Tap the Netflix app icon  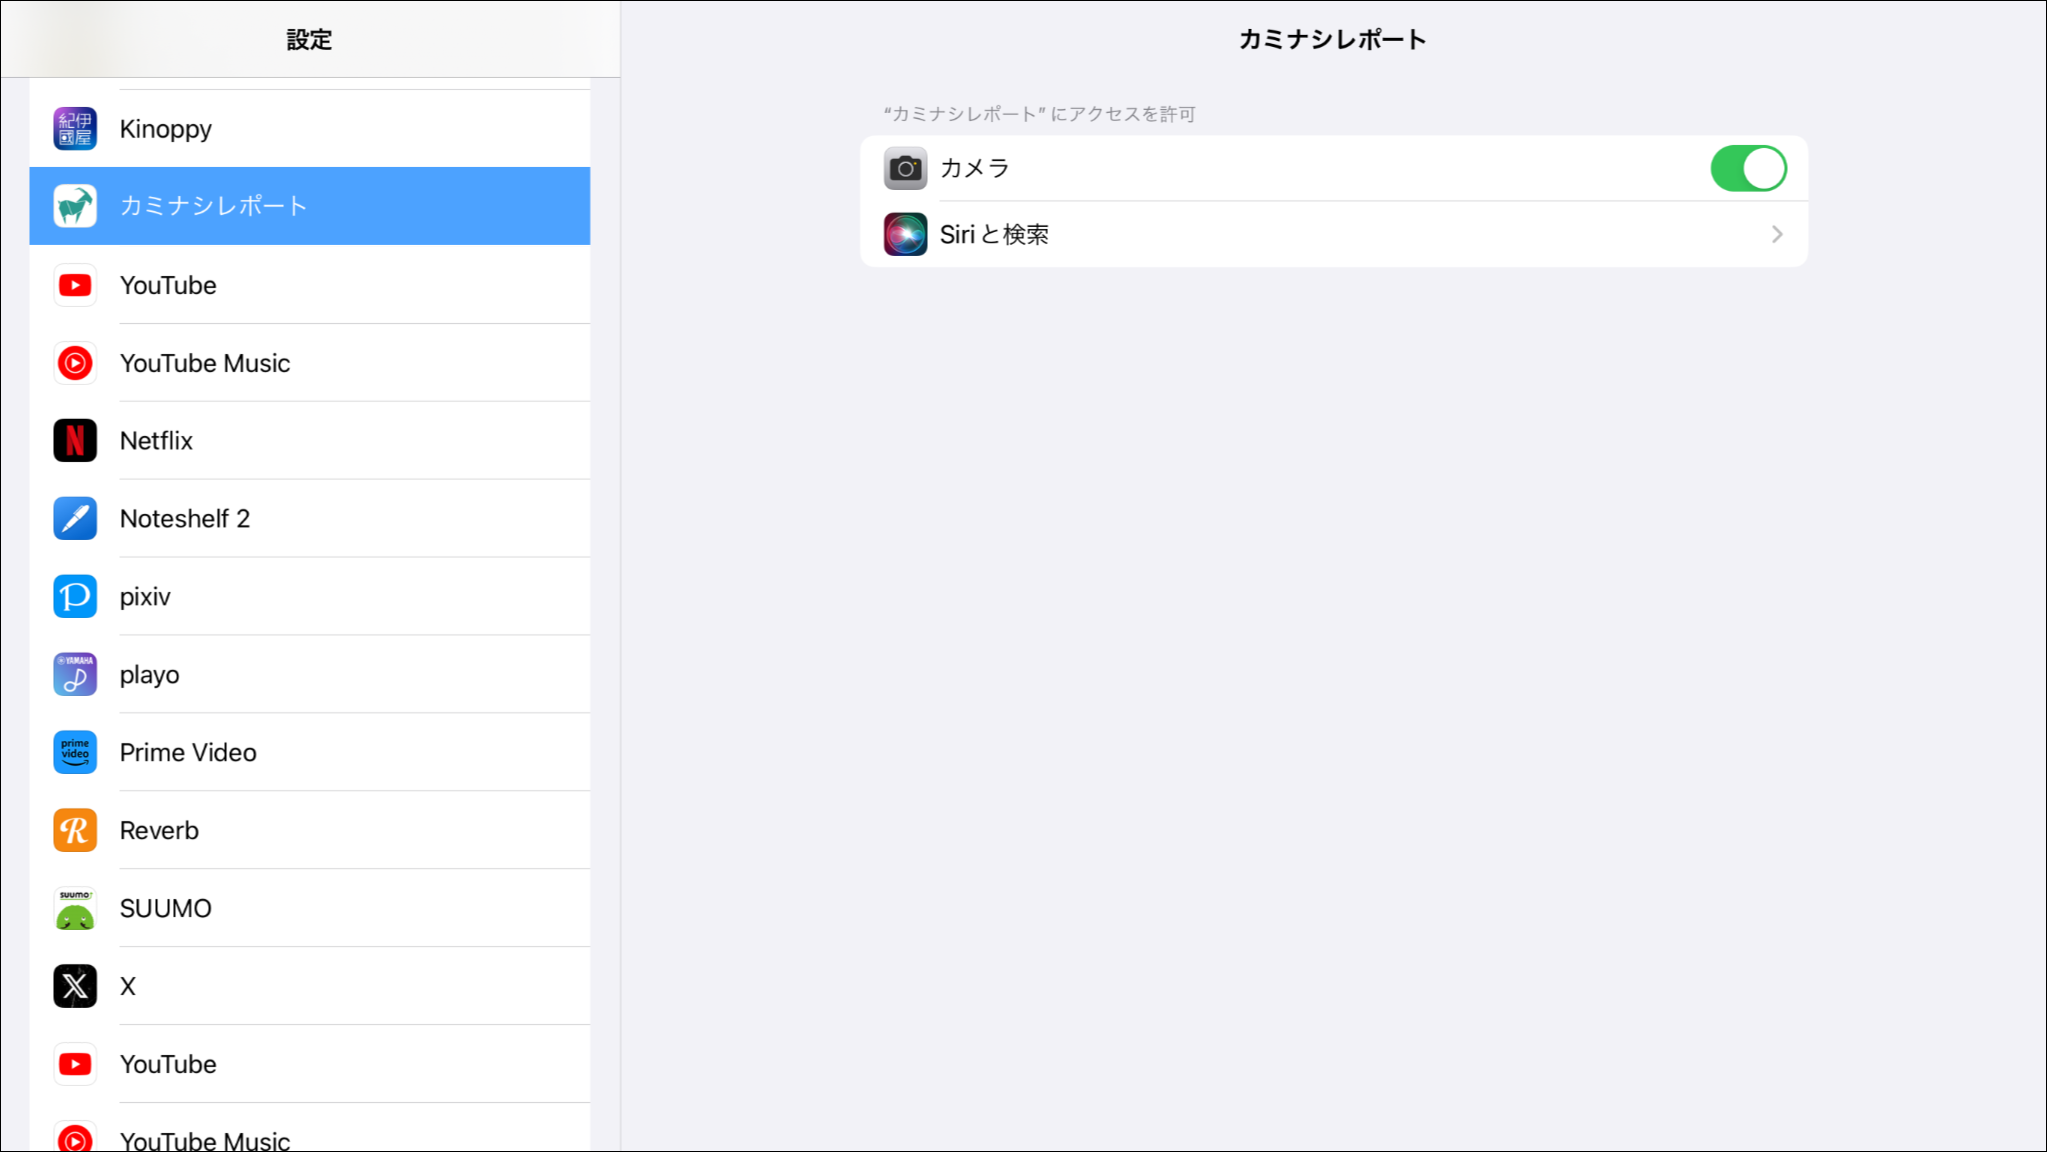pyautogui.click(x=75, y=441)
